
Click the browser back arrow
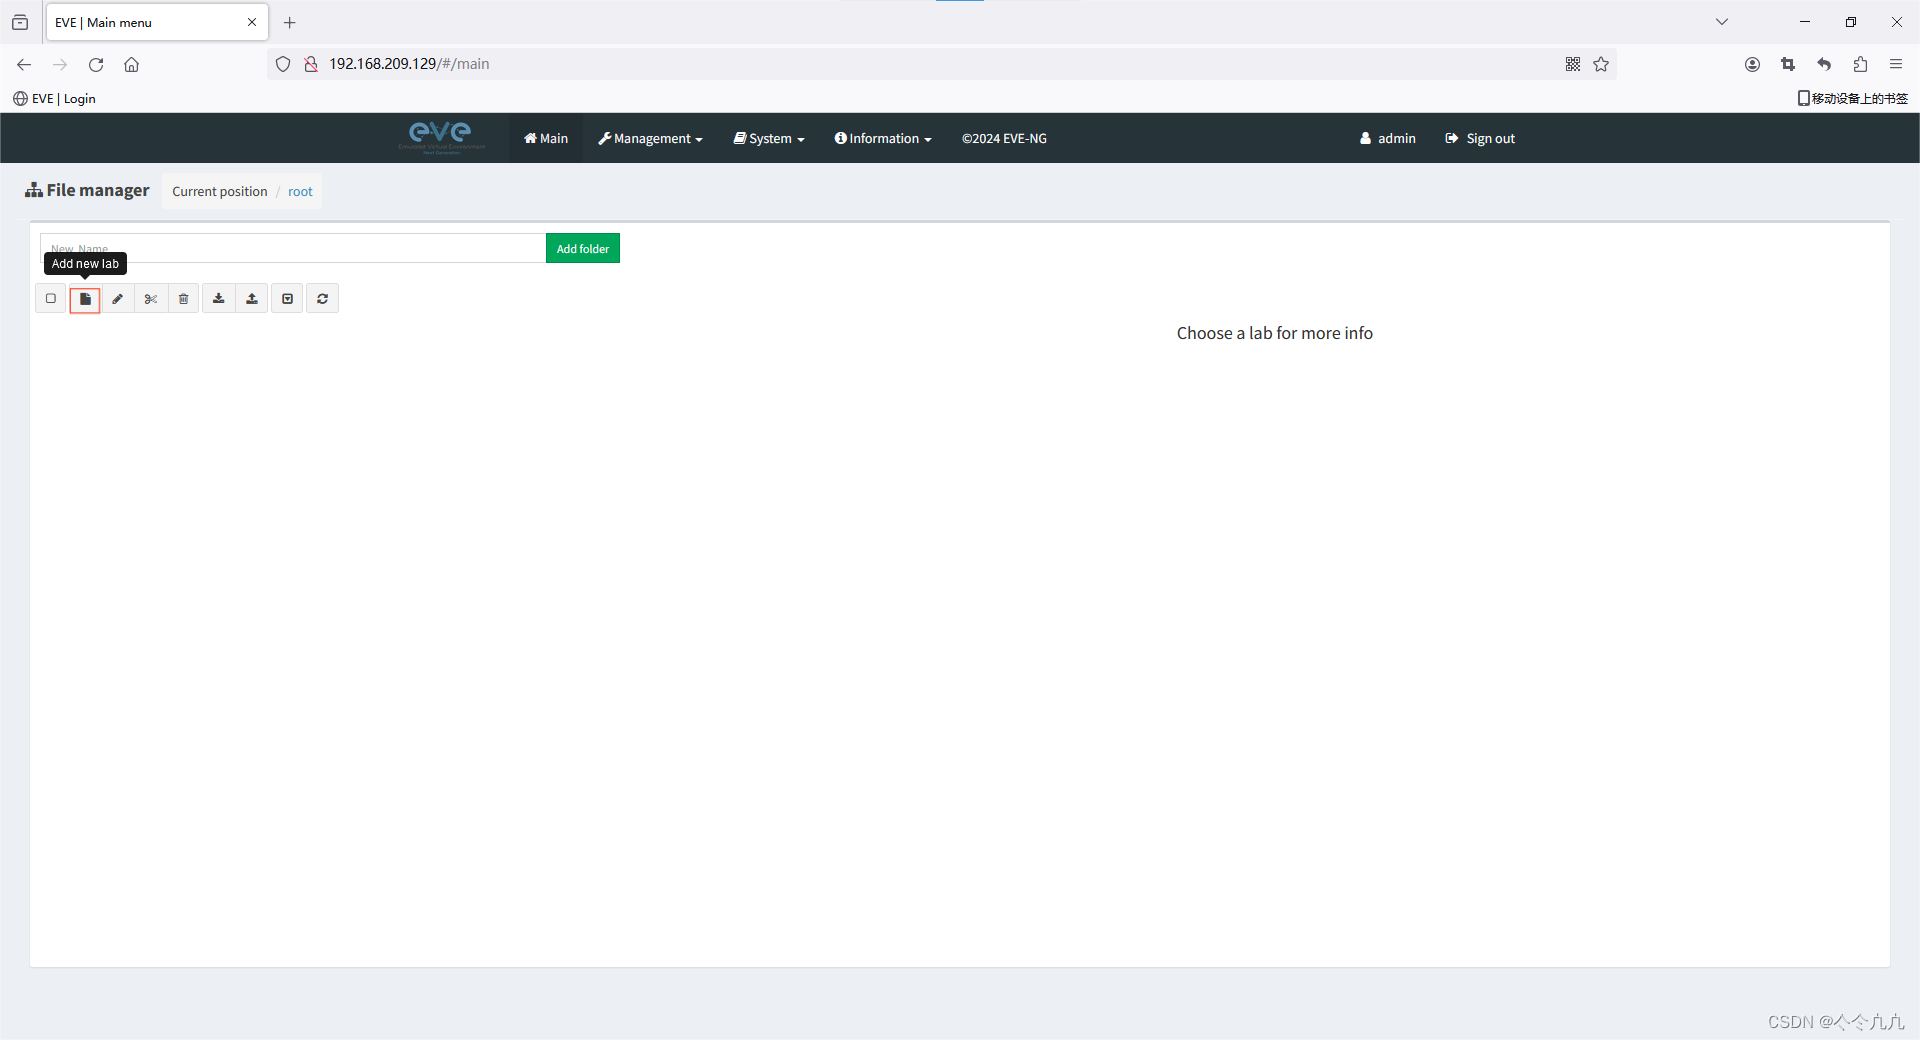(x=24, y=64)
